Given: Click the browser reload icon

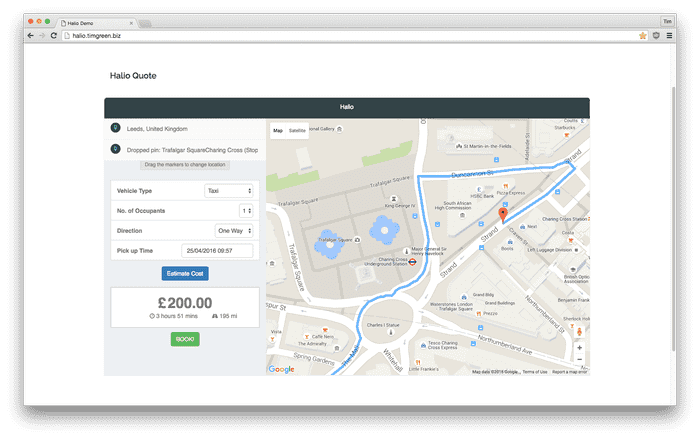Looking at the screenshot, I should [53, 35].
